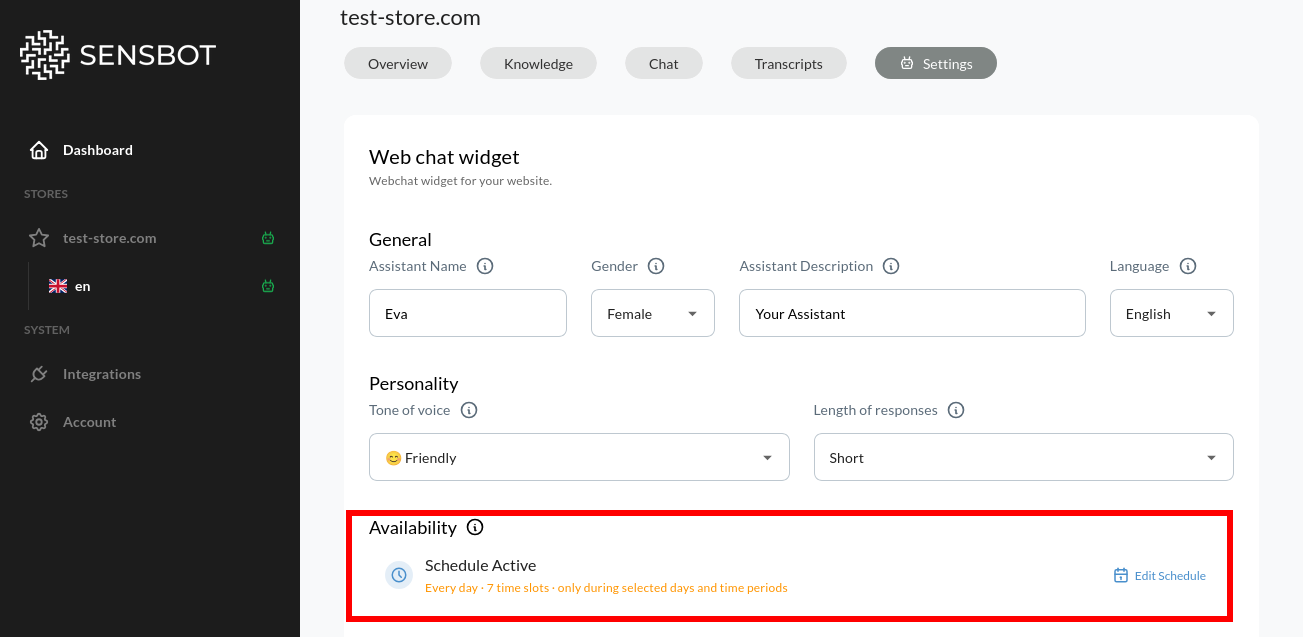Click the Edit Schedule link

point(1170,575)
